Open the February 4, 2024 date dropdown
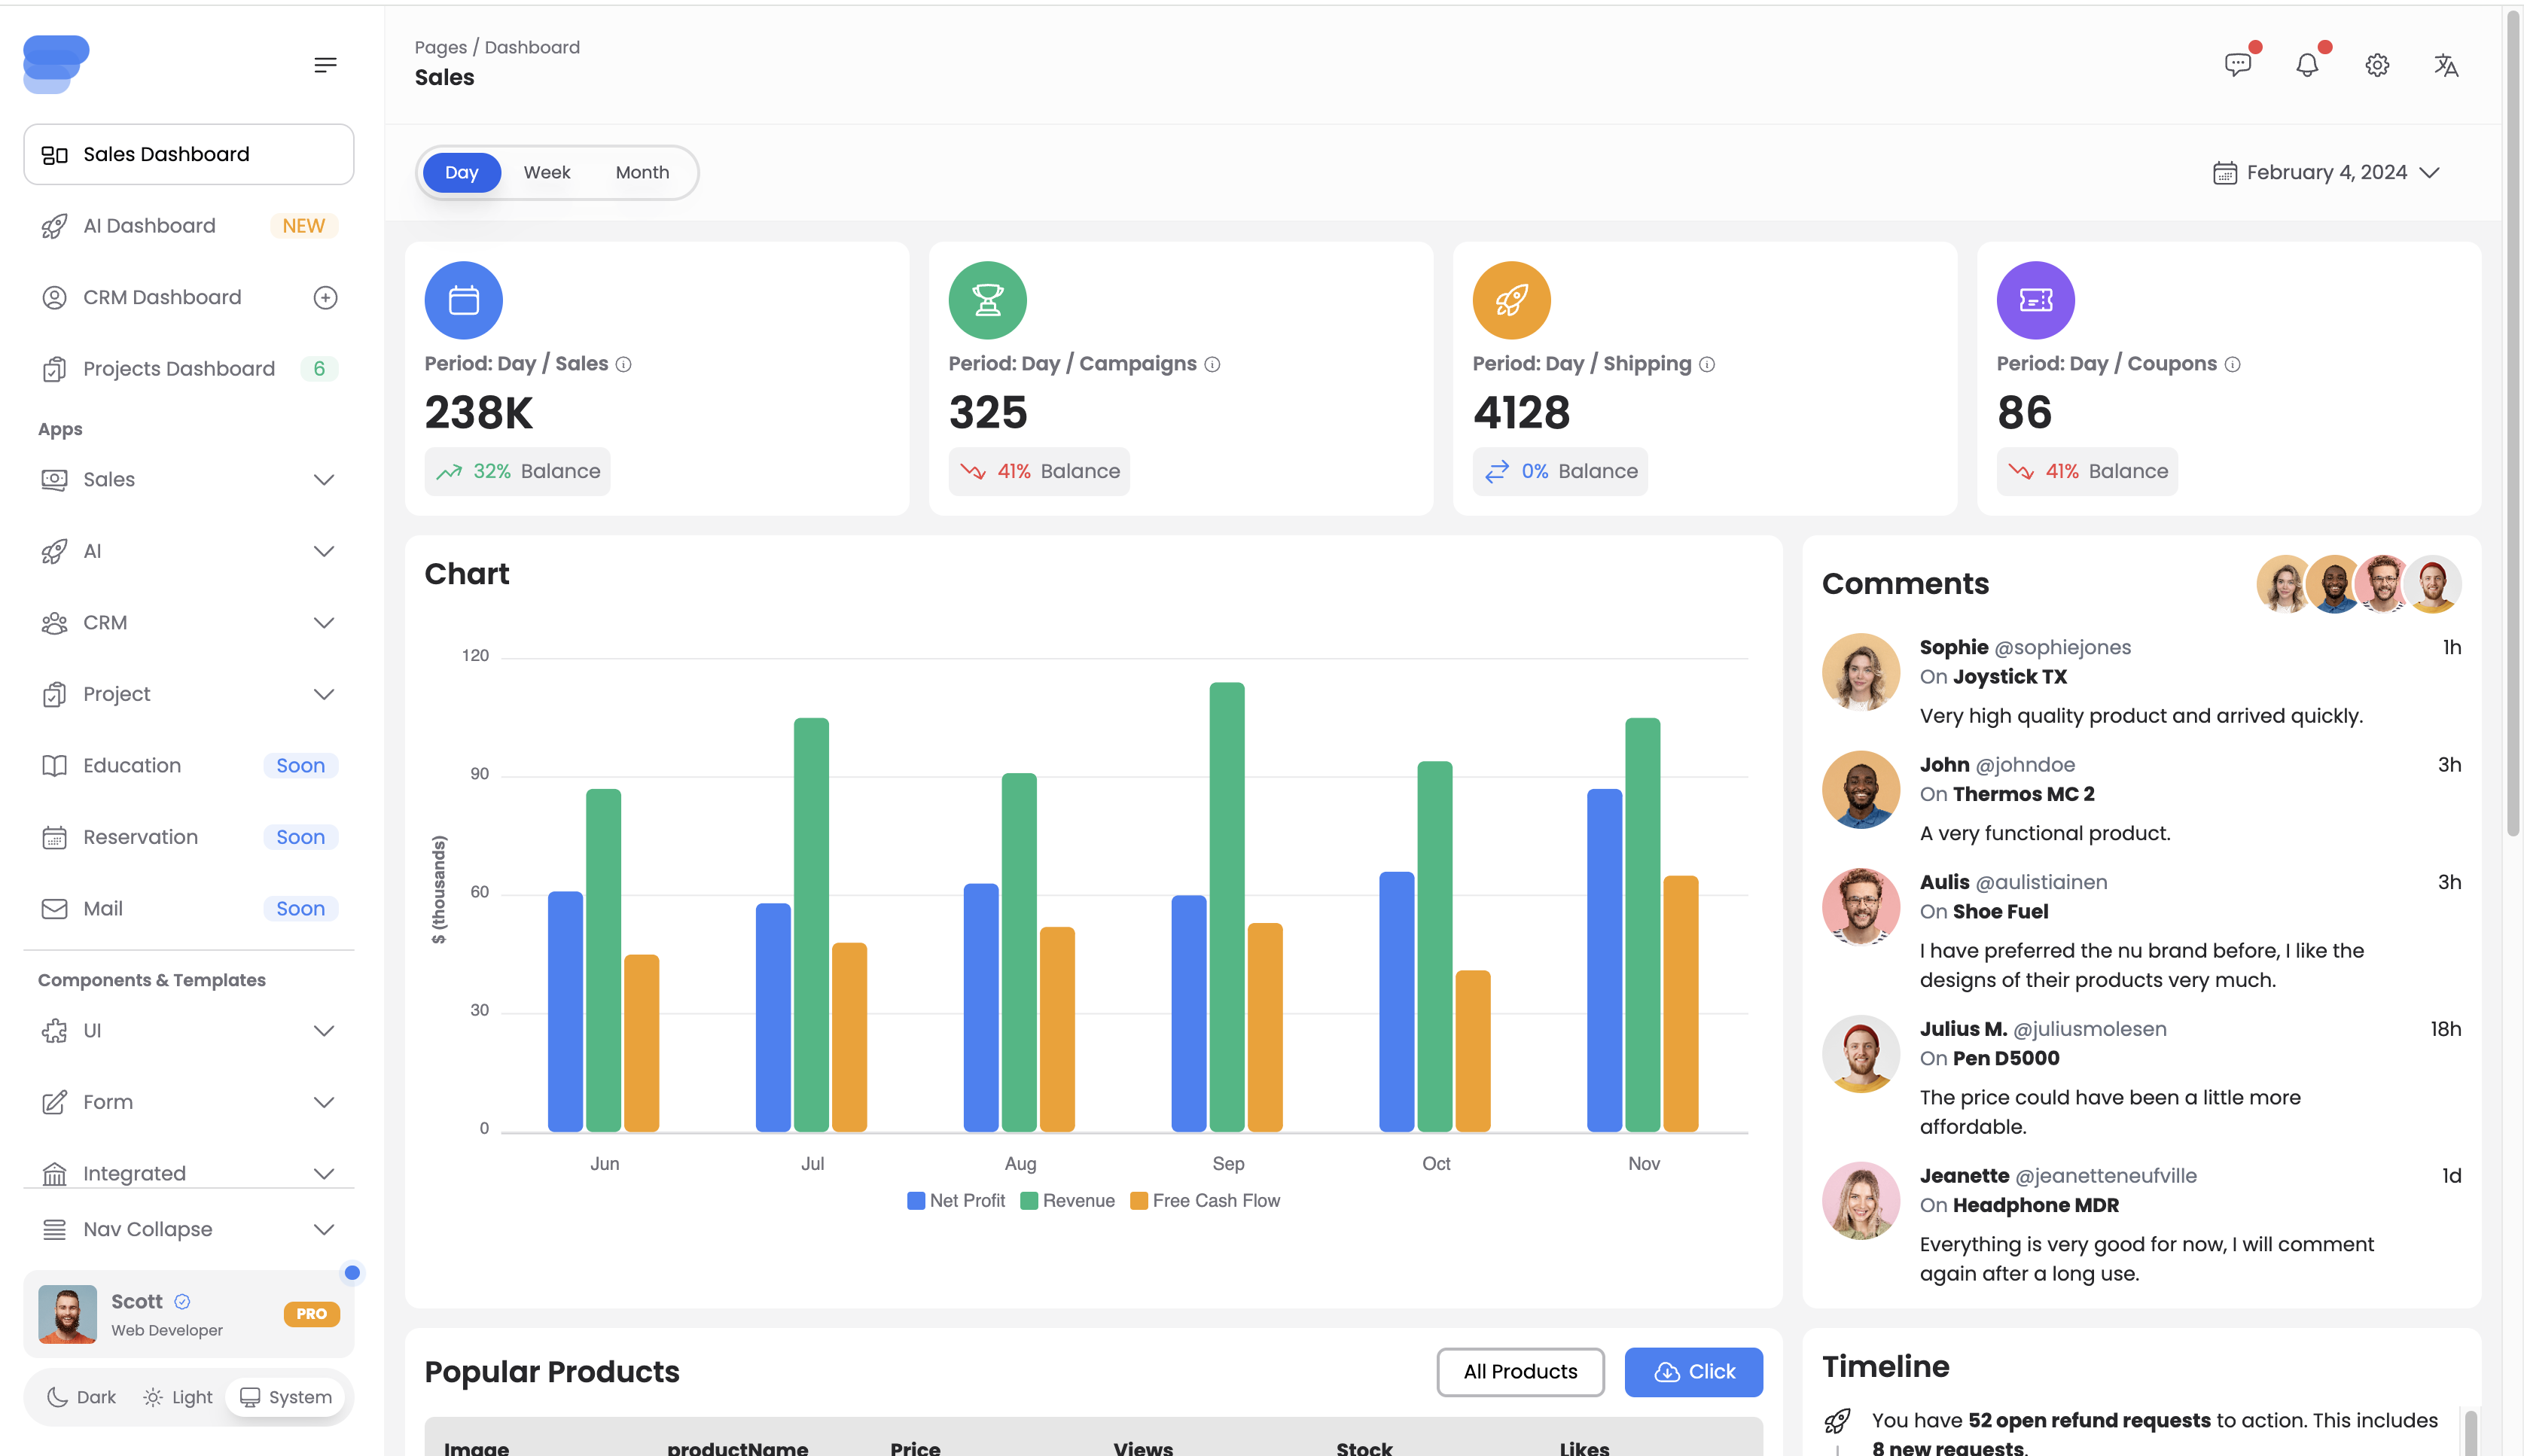 [2326, 173]
